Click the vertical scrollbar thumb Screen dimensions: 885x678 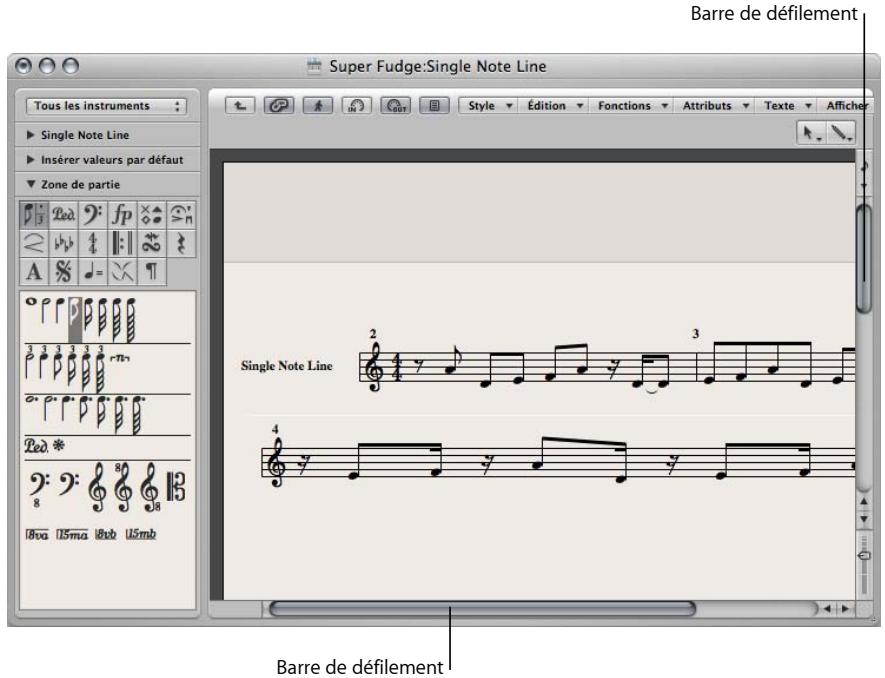tap(864, 257)
